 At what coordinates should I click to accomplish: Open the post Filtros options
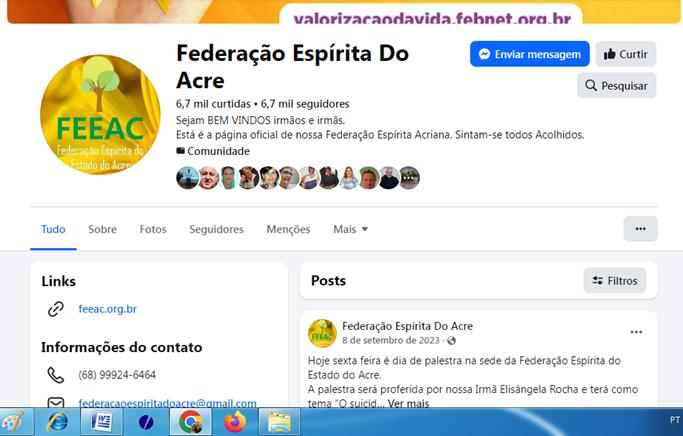point(615,281)
